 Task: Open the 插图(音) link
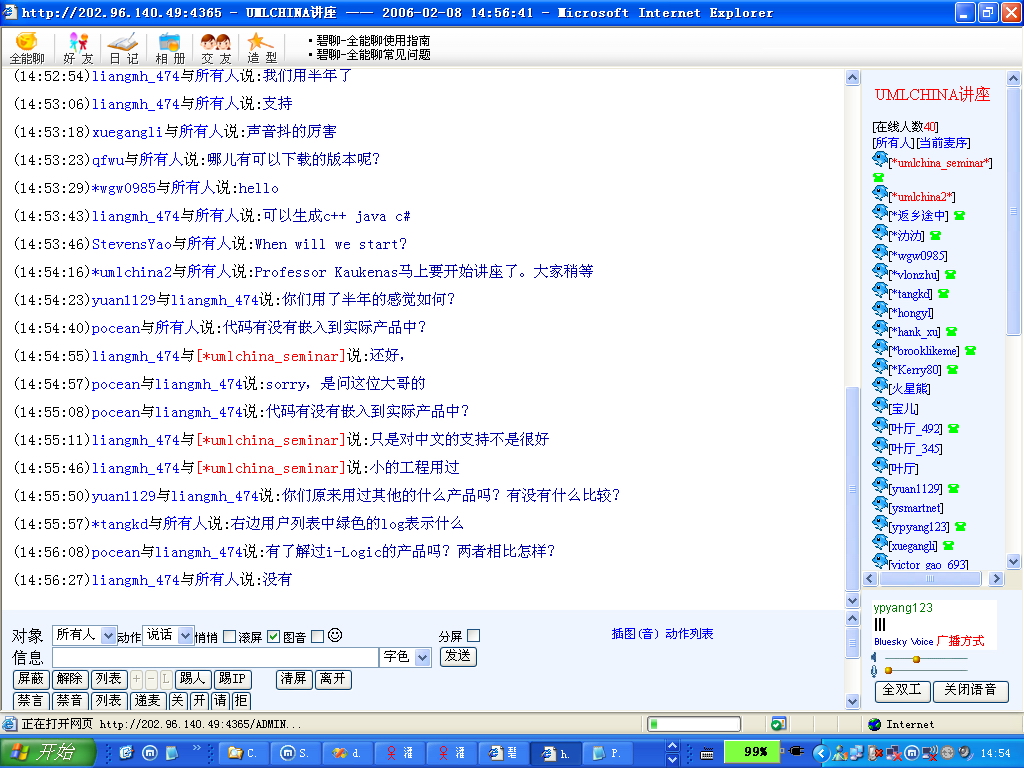tap(635, 633)
